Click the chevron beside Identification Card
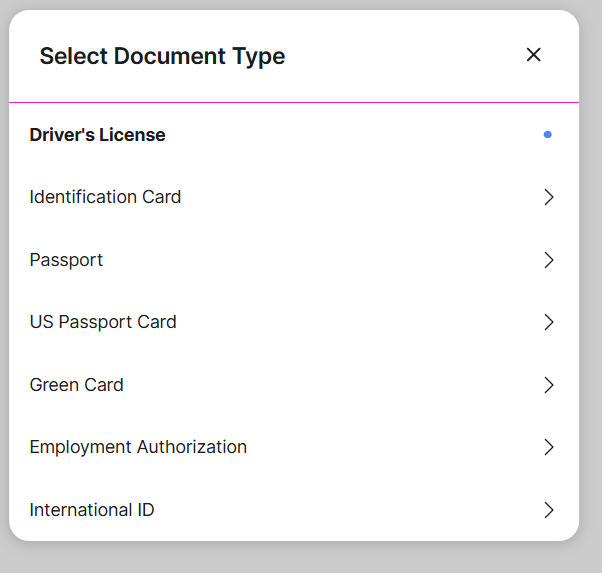This screenshot has width=602, height=573. (x=548, y=197)
